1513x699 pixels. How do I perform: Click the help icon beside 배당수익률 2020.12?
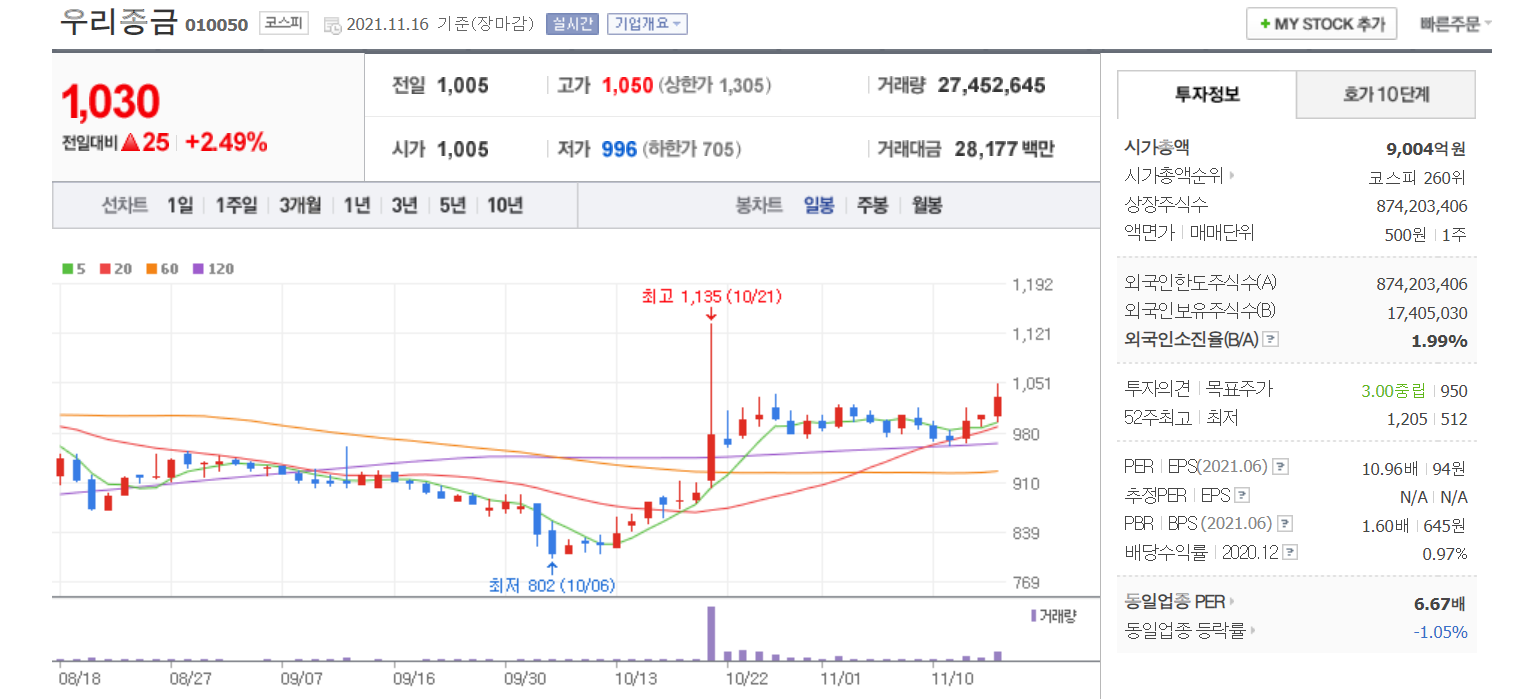pyautogui.click(x=1291, y=552)
